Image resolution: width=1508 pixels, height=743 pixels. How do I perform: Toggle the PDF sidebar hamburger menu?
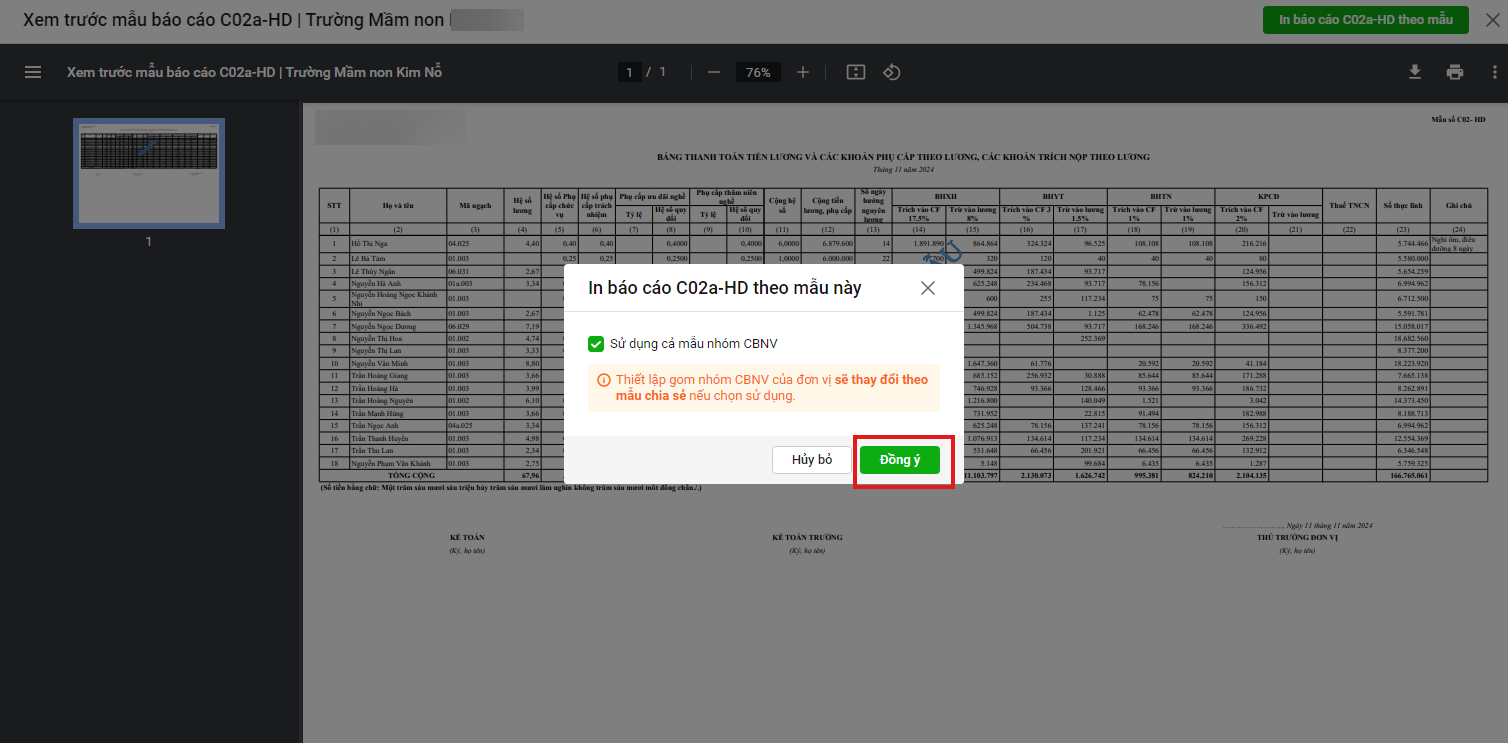[x=33, y=72]
